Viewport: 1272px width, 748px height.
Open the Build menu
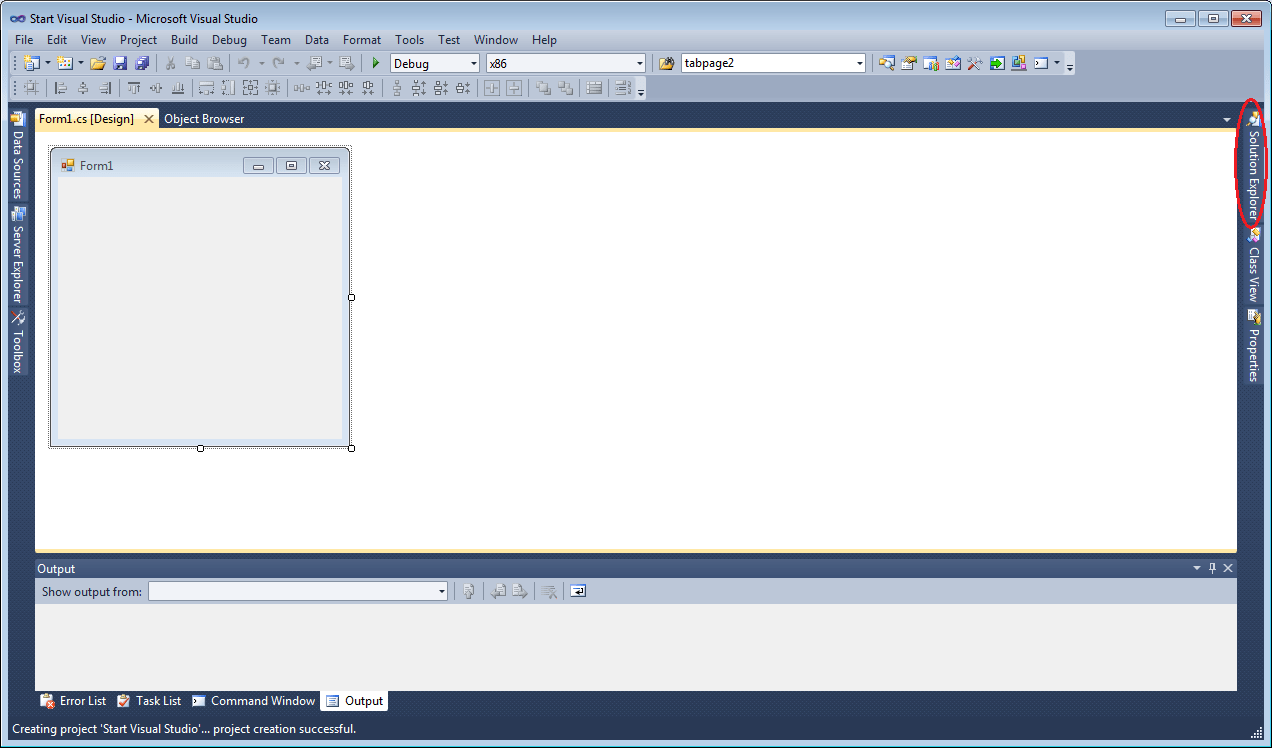tap(184, 40)
